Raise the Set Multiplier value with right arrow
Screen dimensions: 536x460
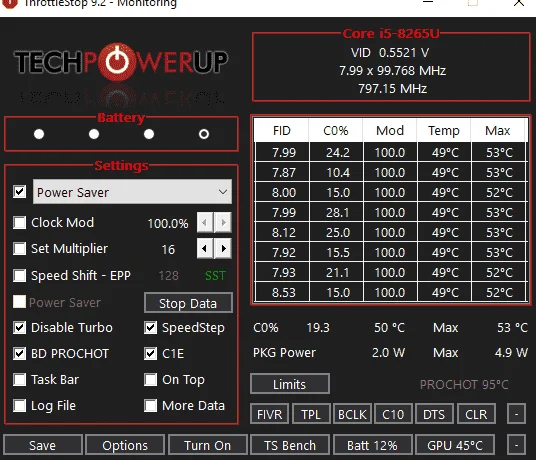(223, 248)
